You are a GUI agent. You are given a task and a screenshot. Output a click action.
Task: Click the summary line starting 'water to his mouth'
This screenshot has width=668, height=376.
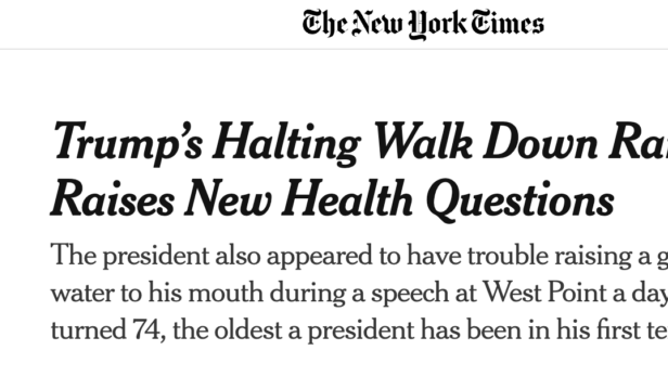(359, 293)
